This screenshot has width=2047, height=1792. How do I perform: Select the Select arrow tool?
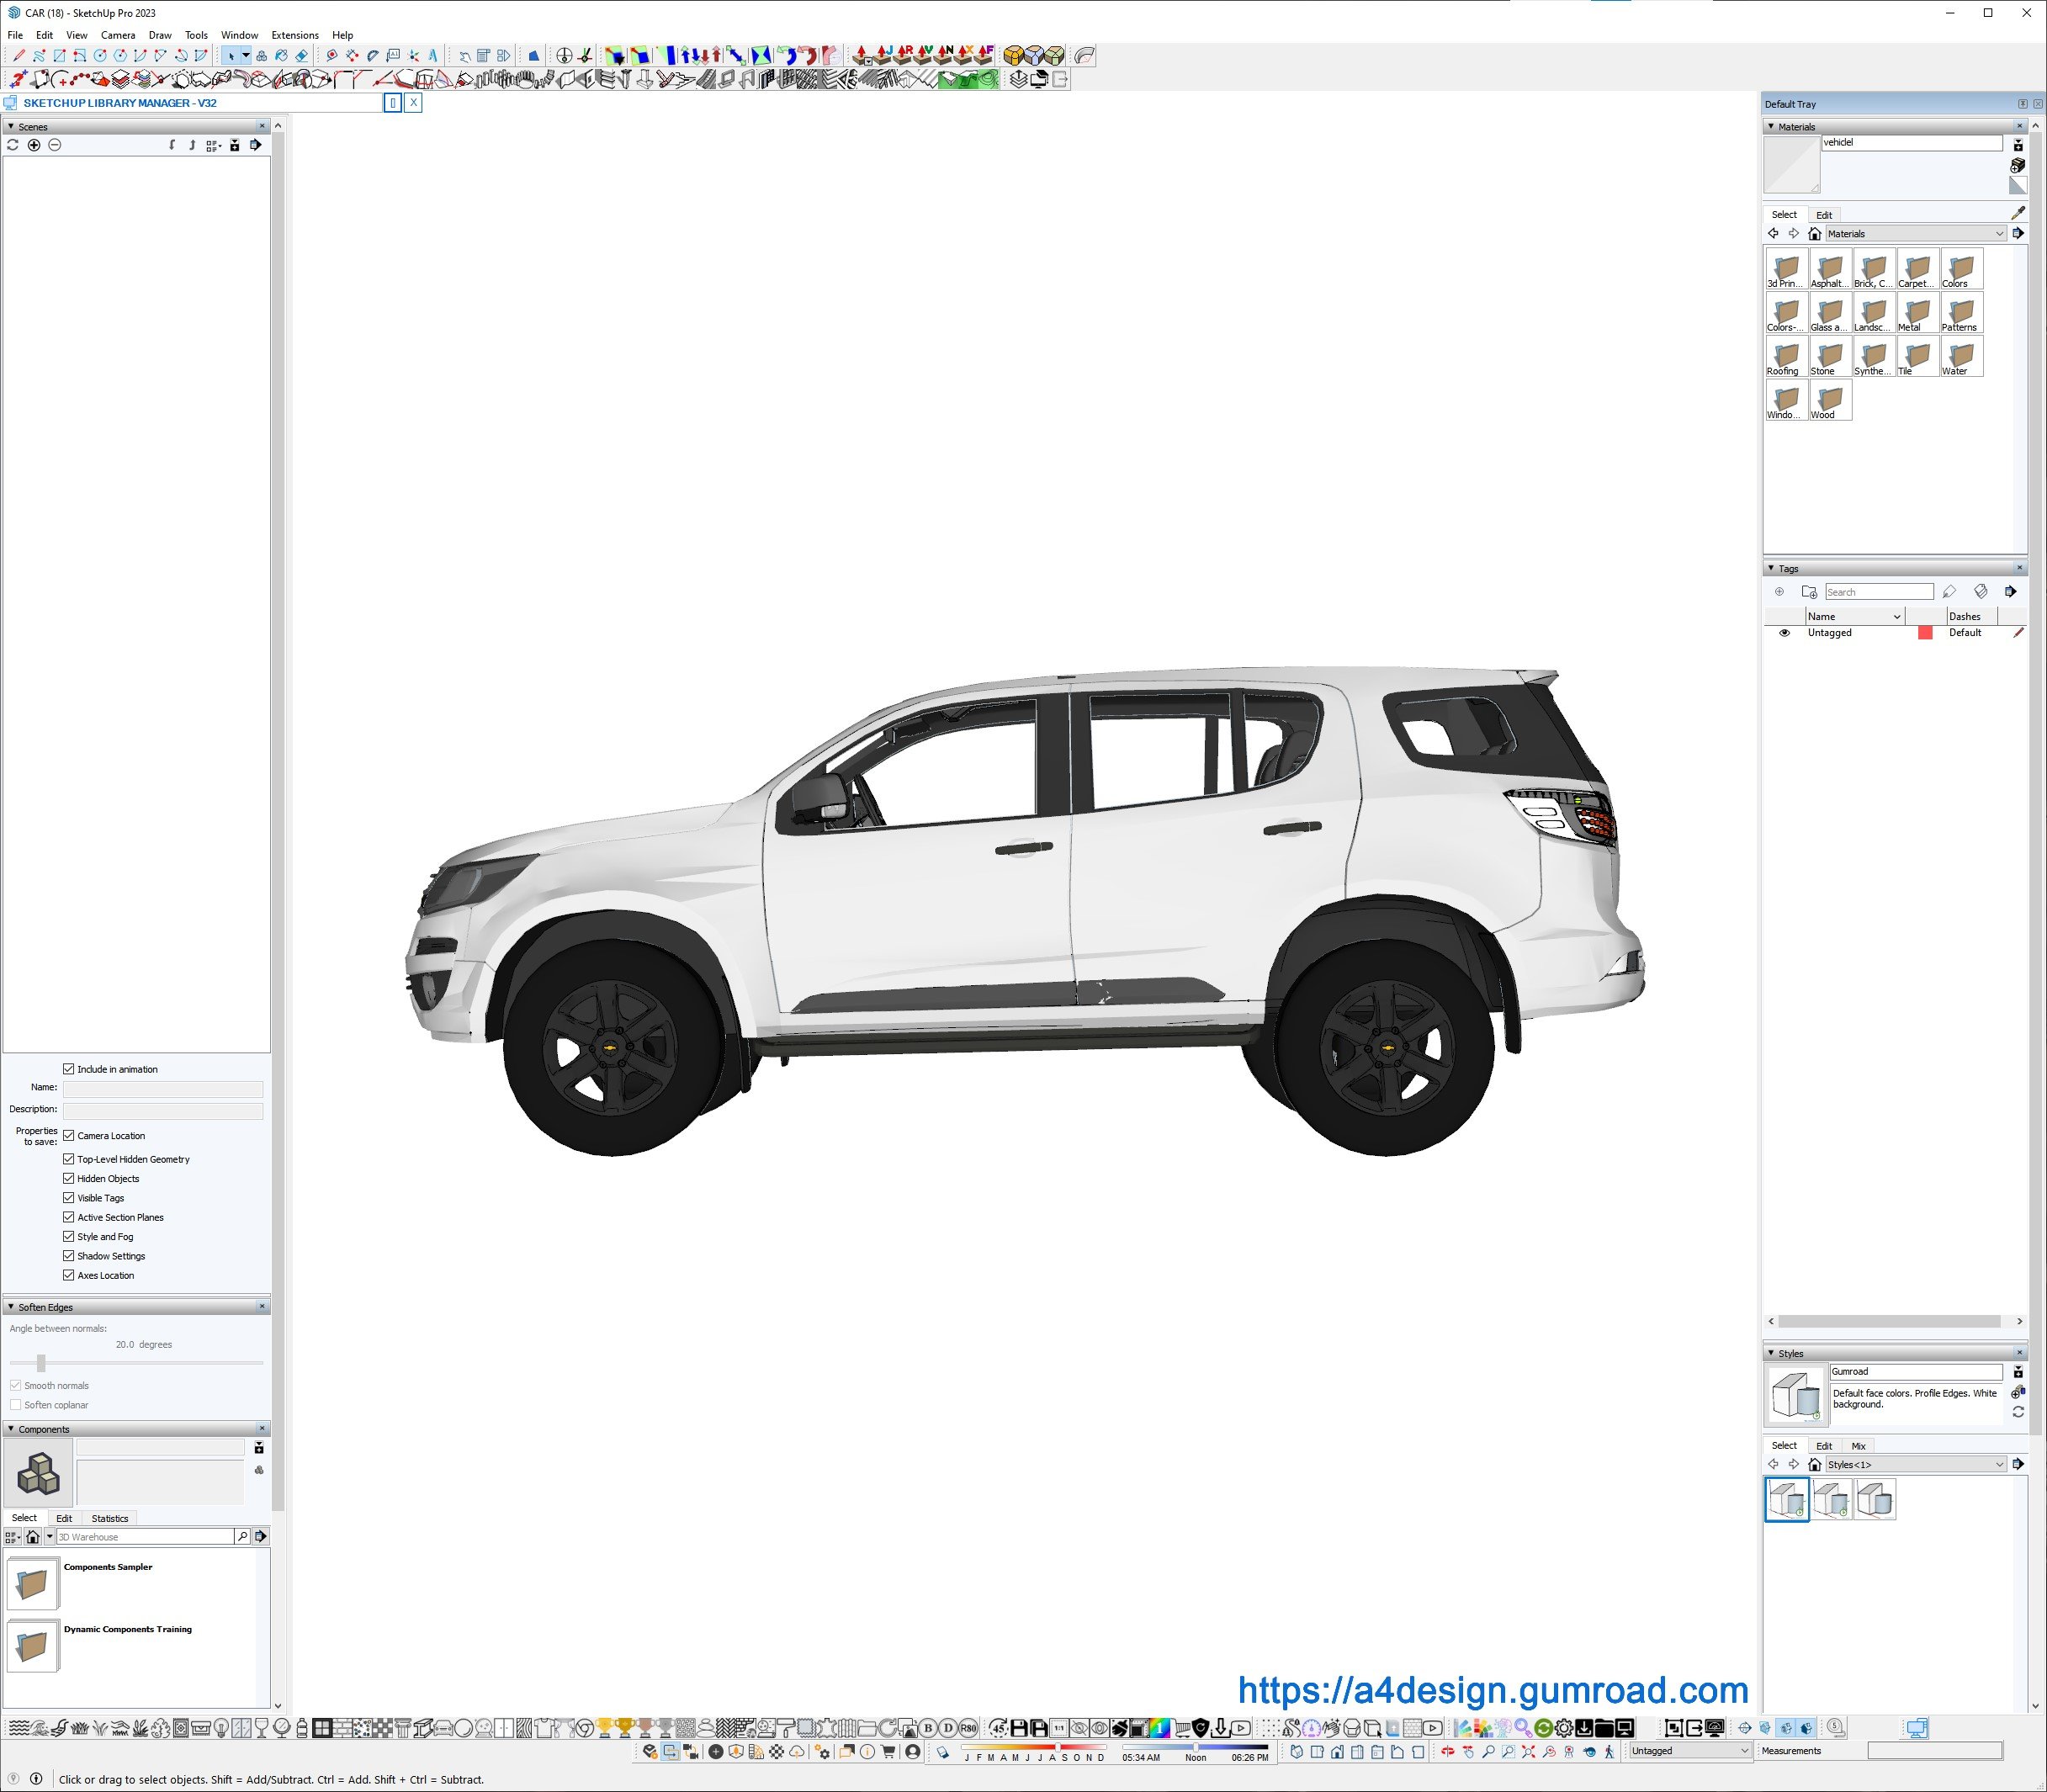[231, 56]
